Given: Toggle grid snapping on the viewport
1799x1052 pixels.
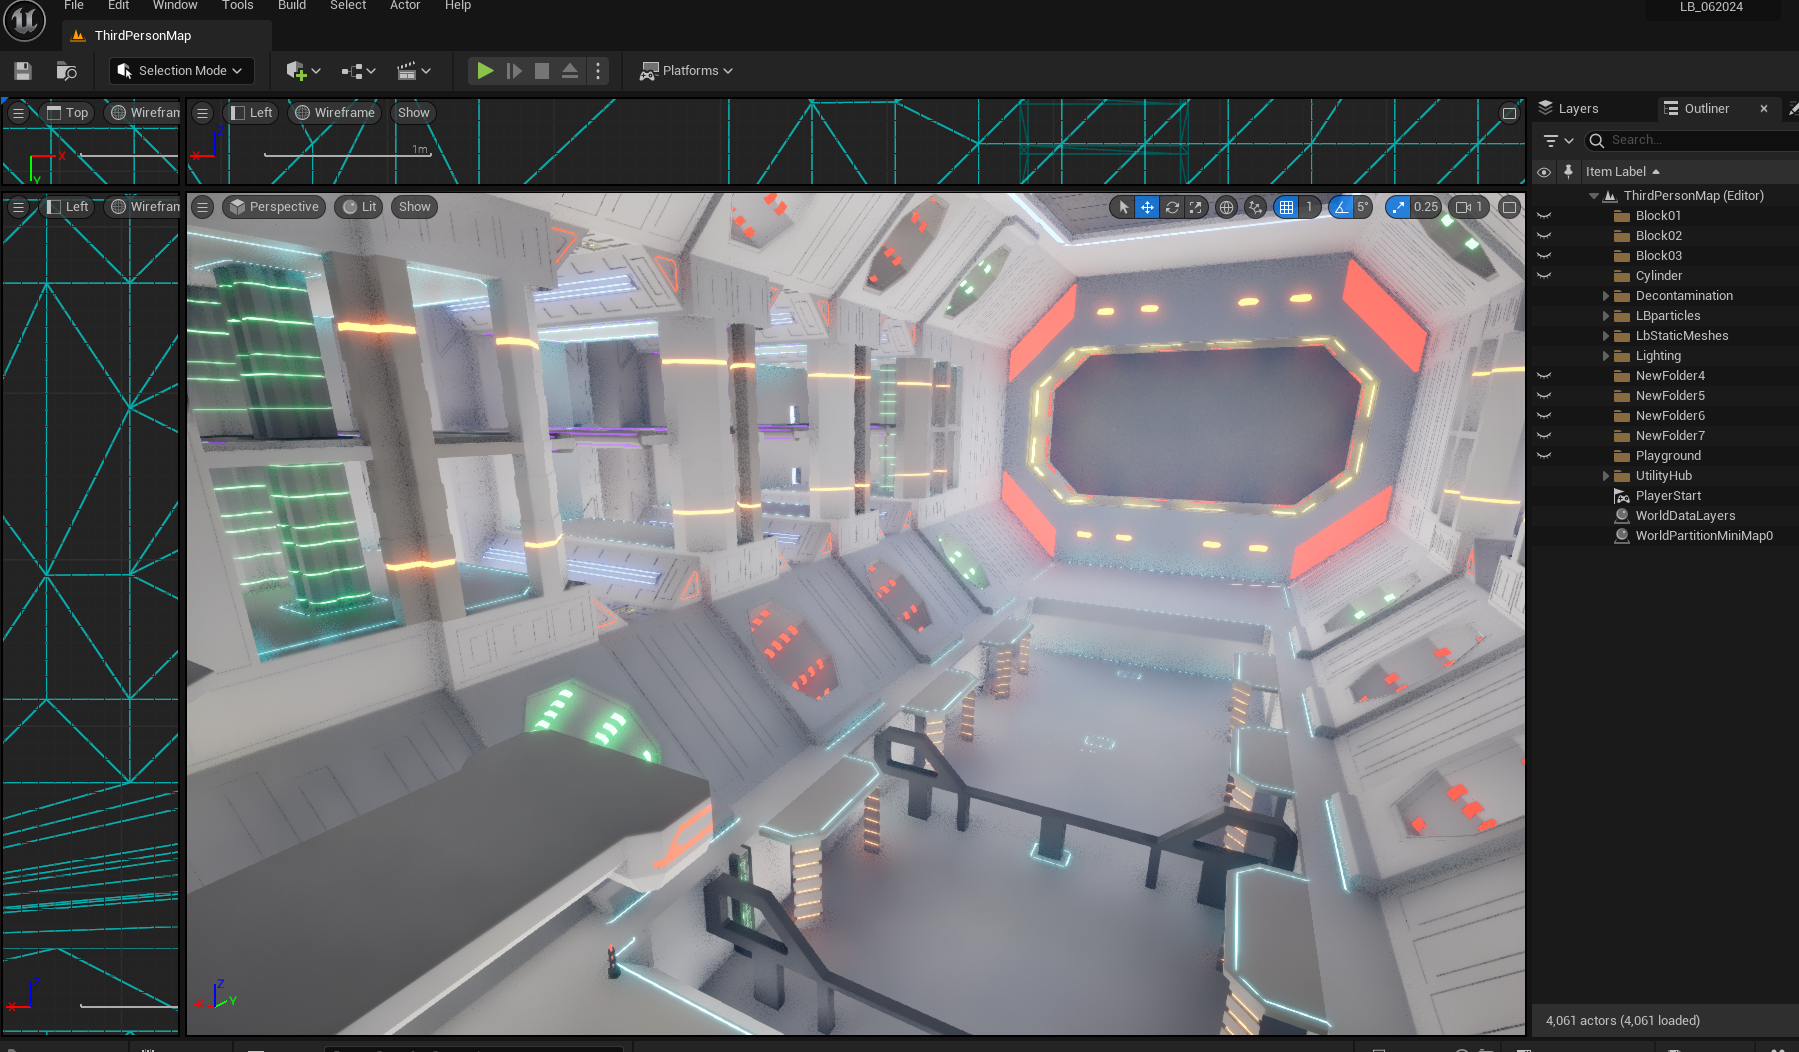Looking at the screenshot, I should [x=1287, y=207].
